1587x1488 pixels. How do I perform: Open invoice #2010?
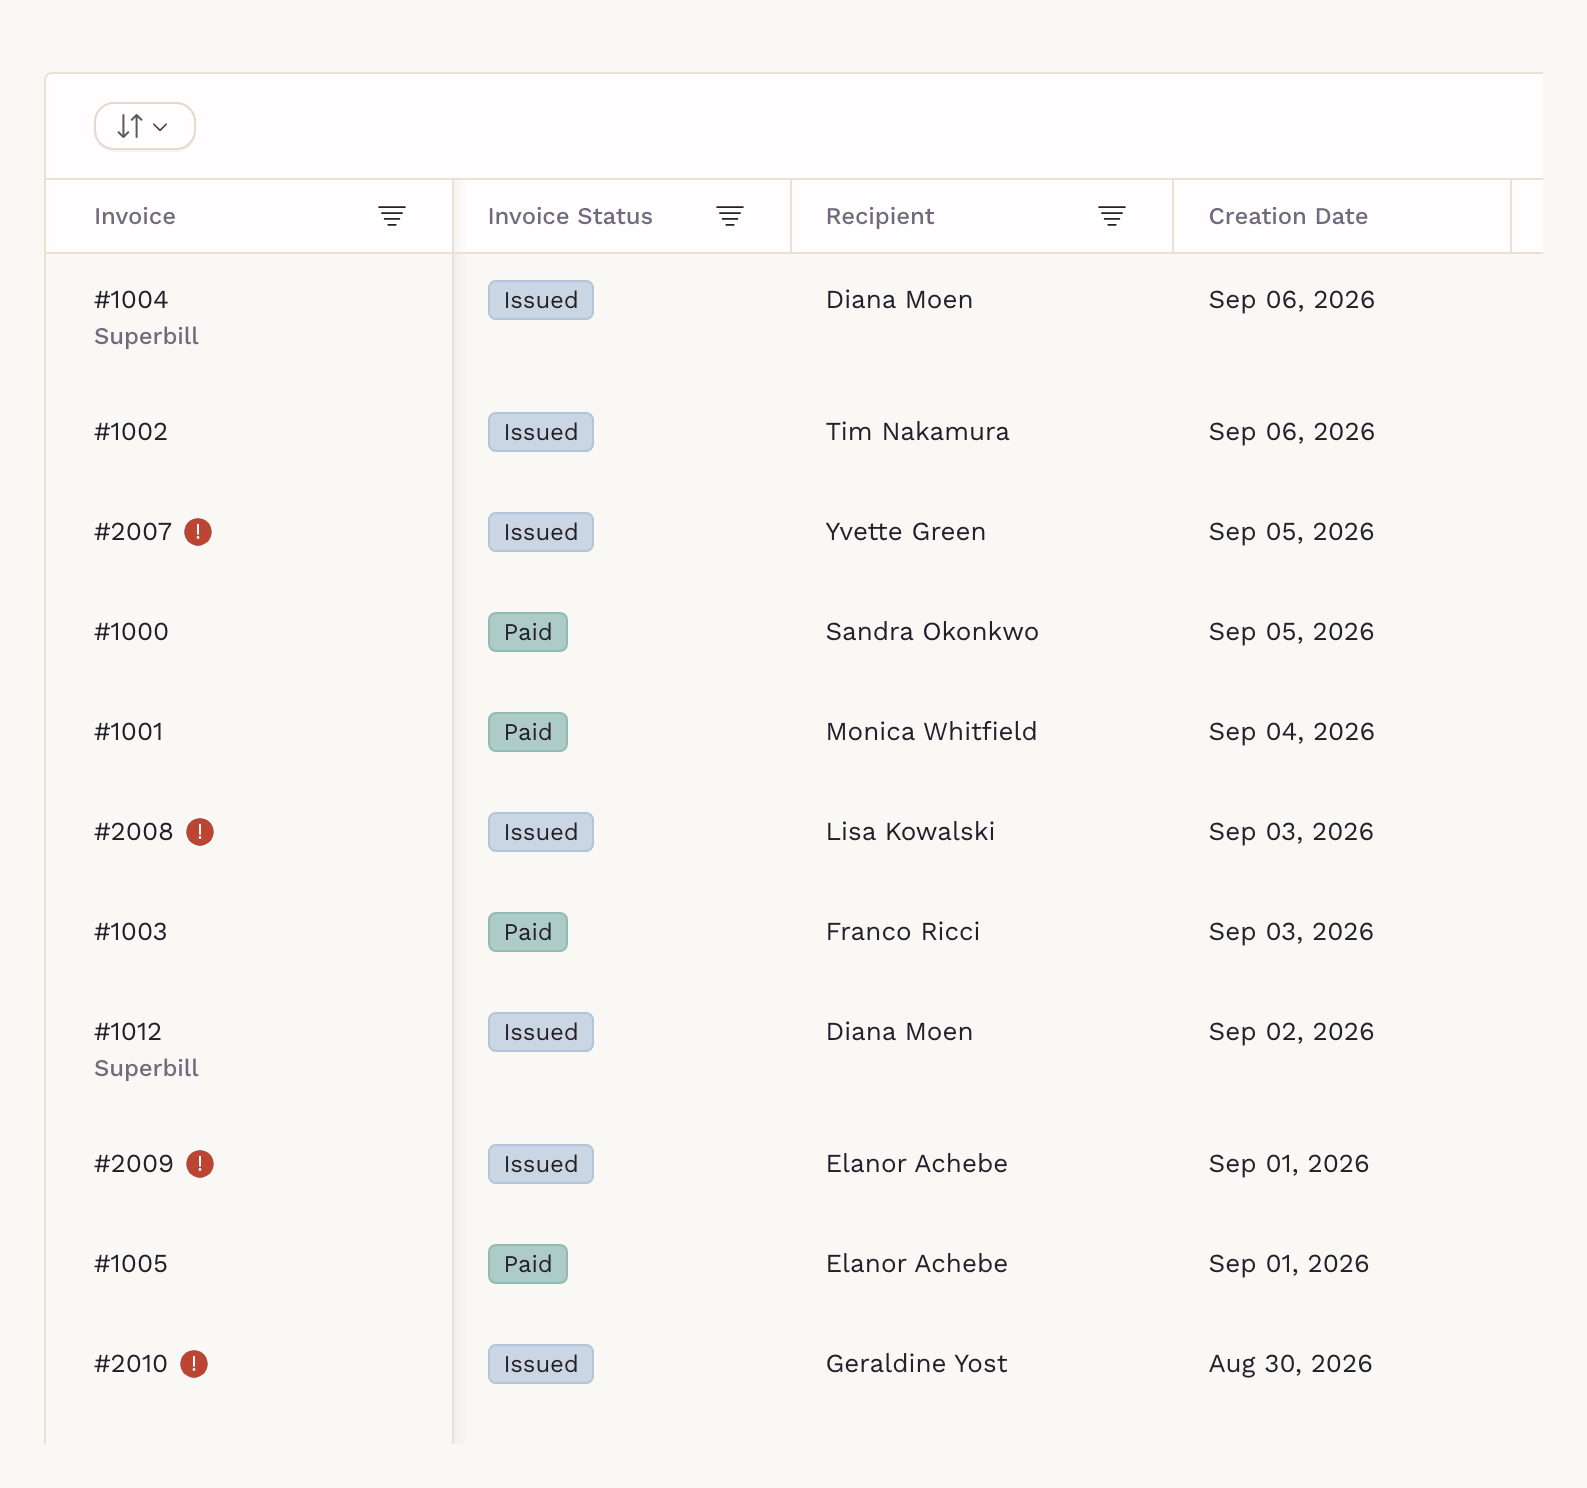coord(131,1364)
